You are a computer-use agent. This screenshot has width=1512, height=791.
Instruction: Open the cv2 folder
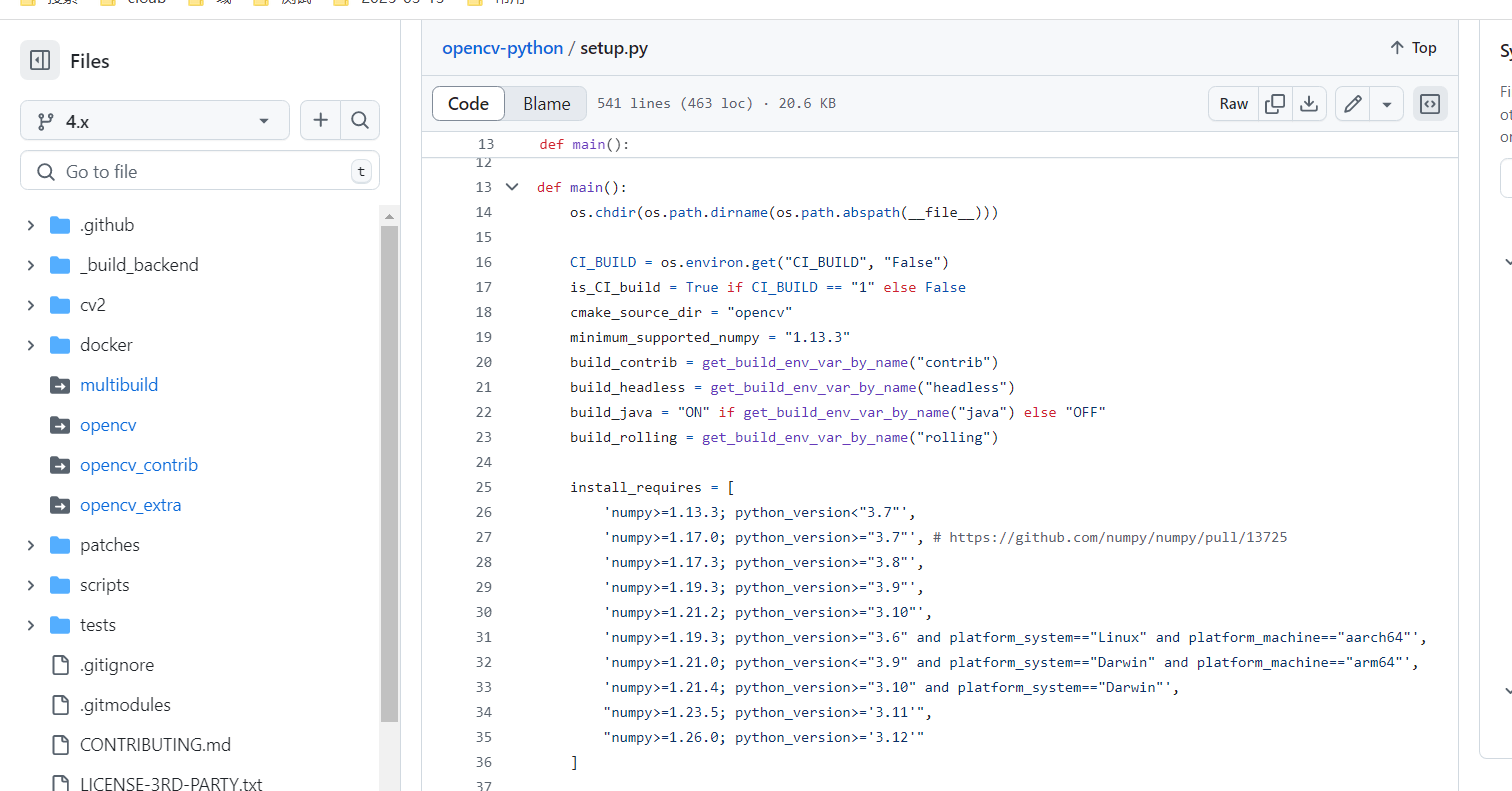(x=93, y=305)
